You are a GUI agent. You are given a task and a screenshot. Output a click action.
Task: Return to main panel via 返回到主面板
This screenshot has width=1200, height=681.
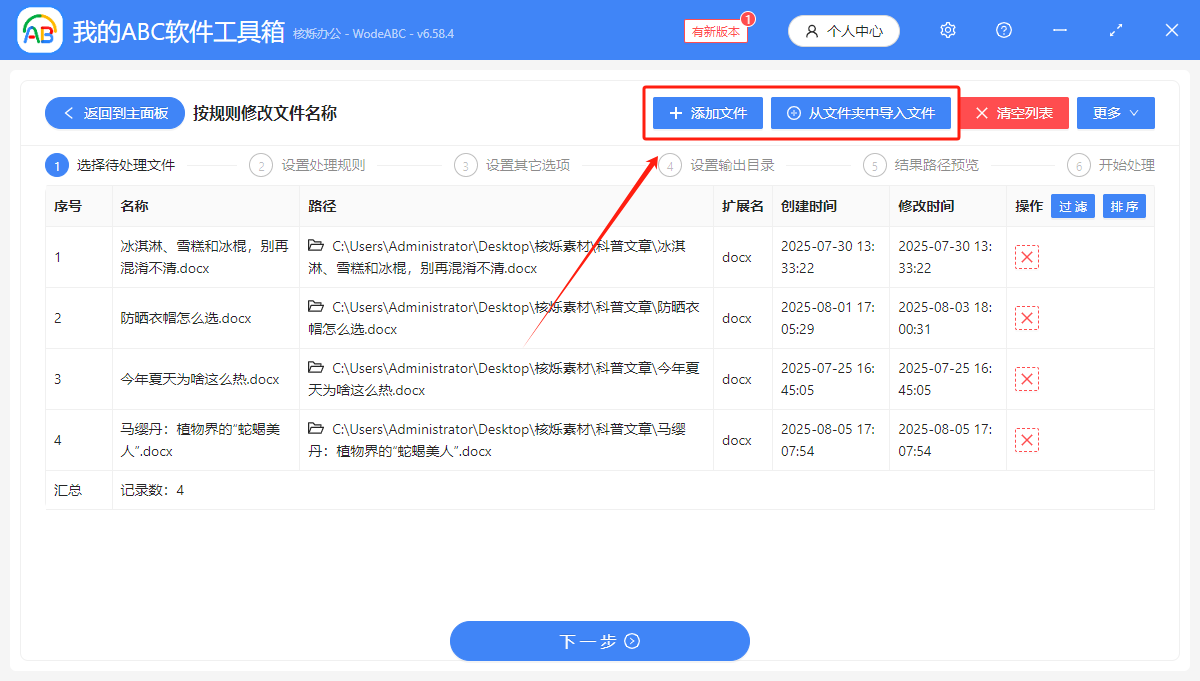(114, 112)
